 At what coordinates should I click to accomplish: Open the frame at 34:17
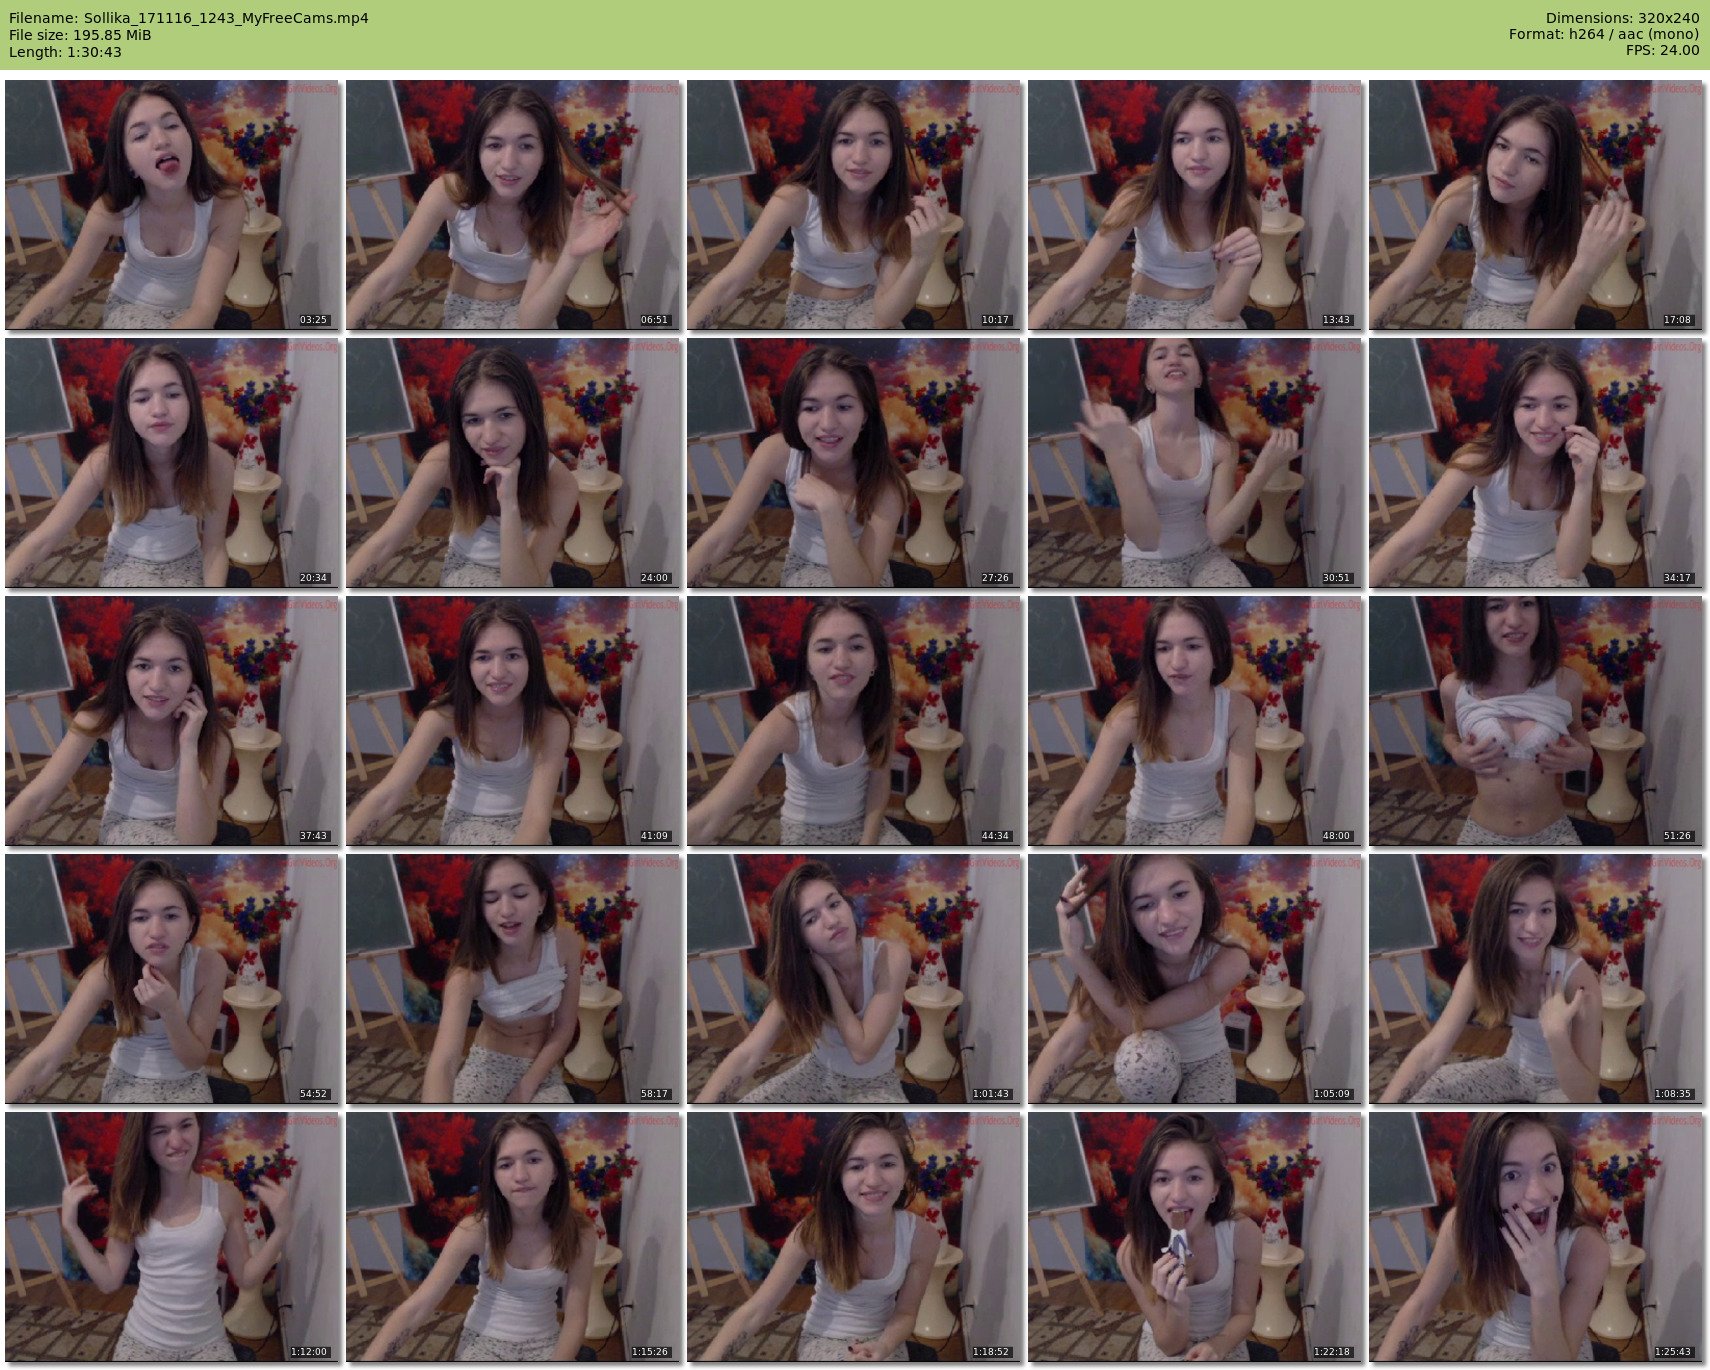[x=1536, y=463]
